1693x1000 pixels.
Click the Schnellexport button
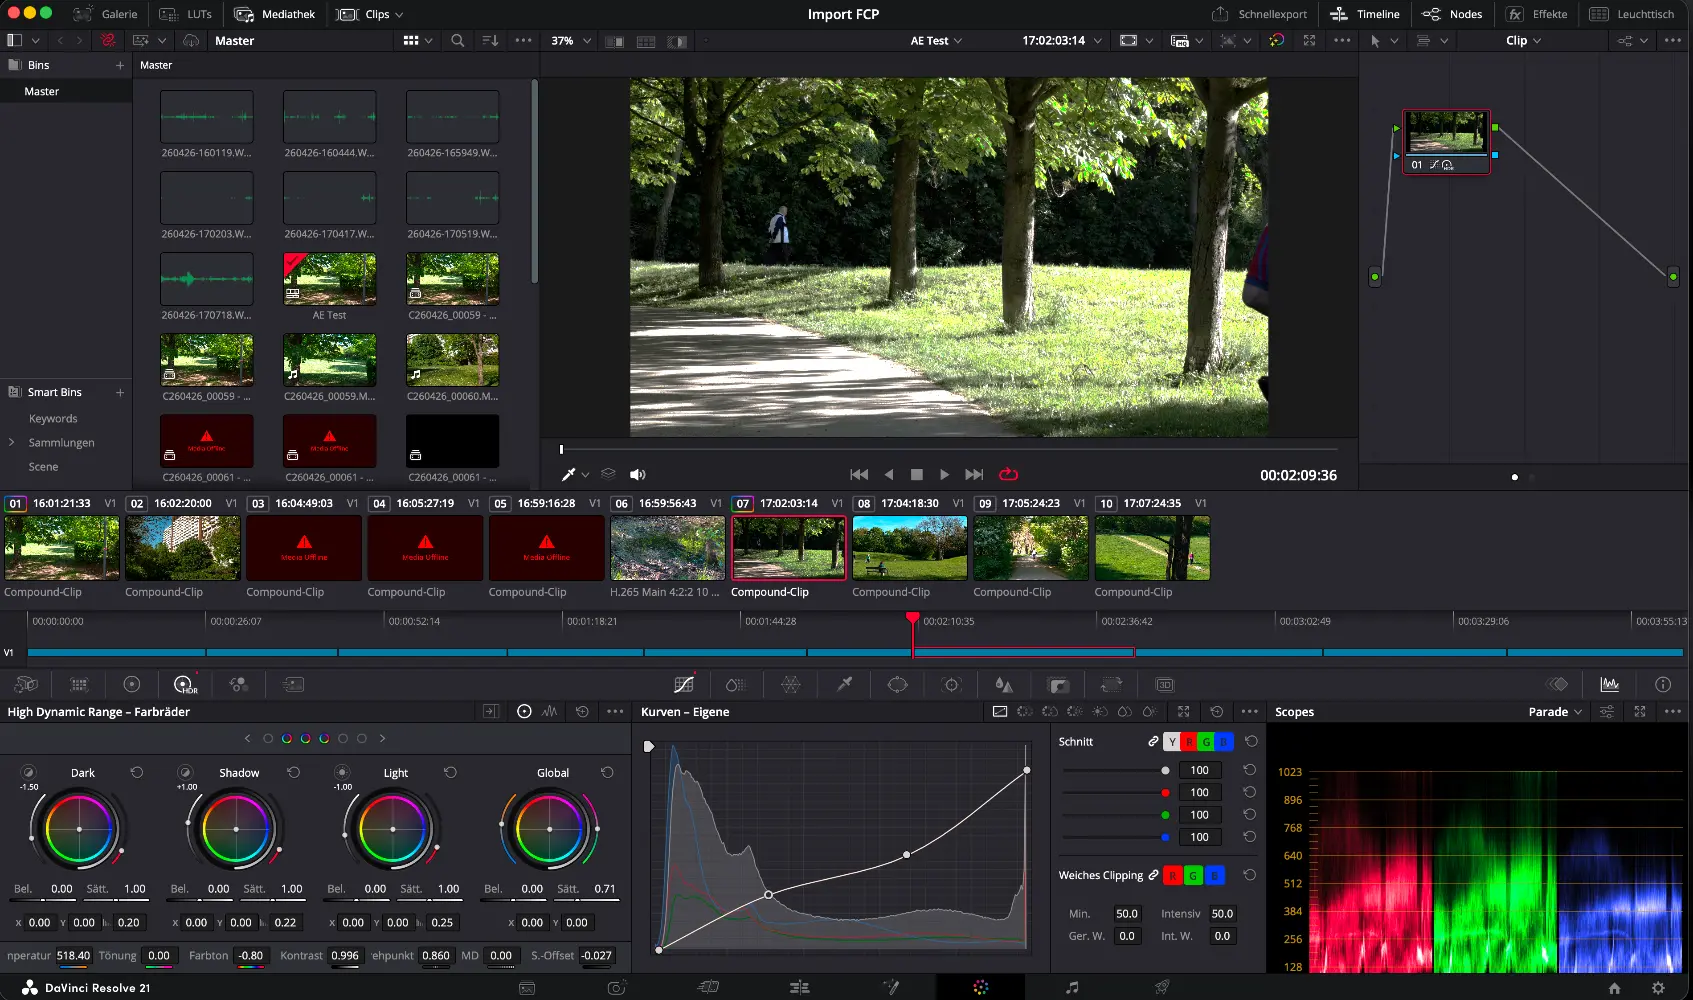pos(1259,14)
